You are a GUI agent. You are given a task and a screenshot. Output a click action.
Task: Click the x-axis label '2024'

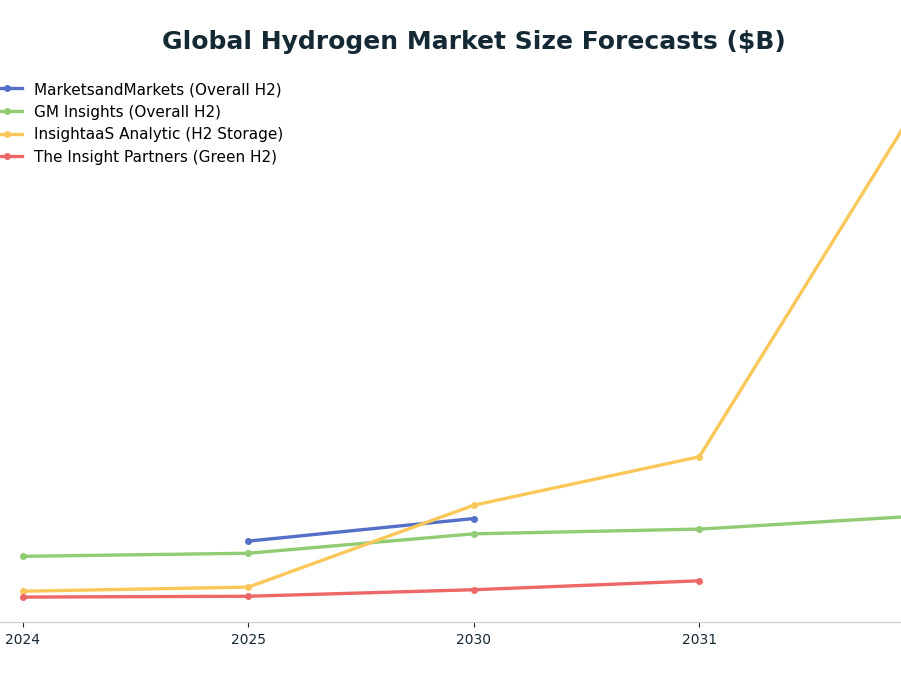pos(22,639)
